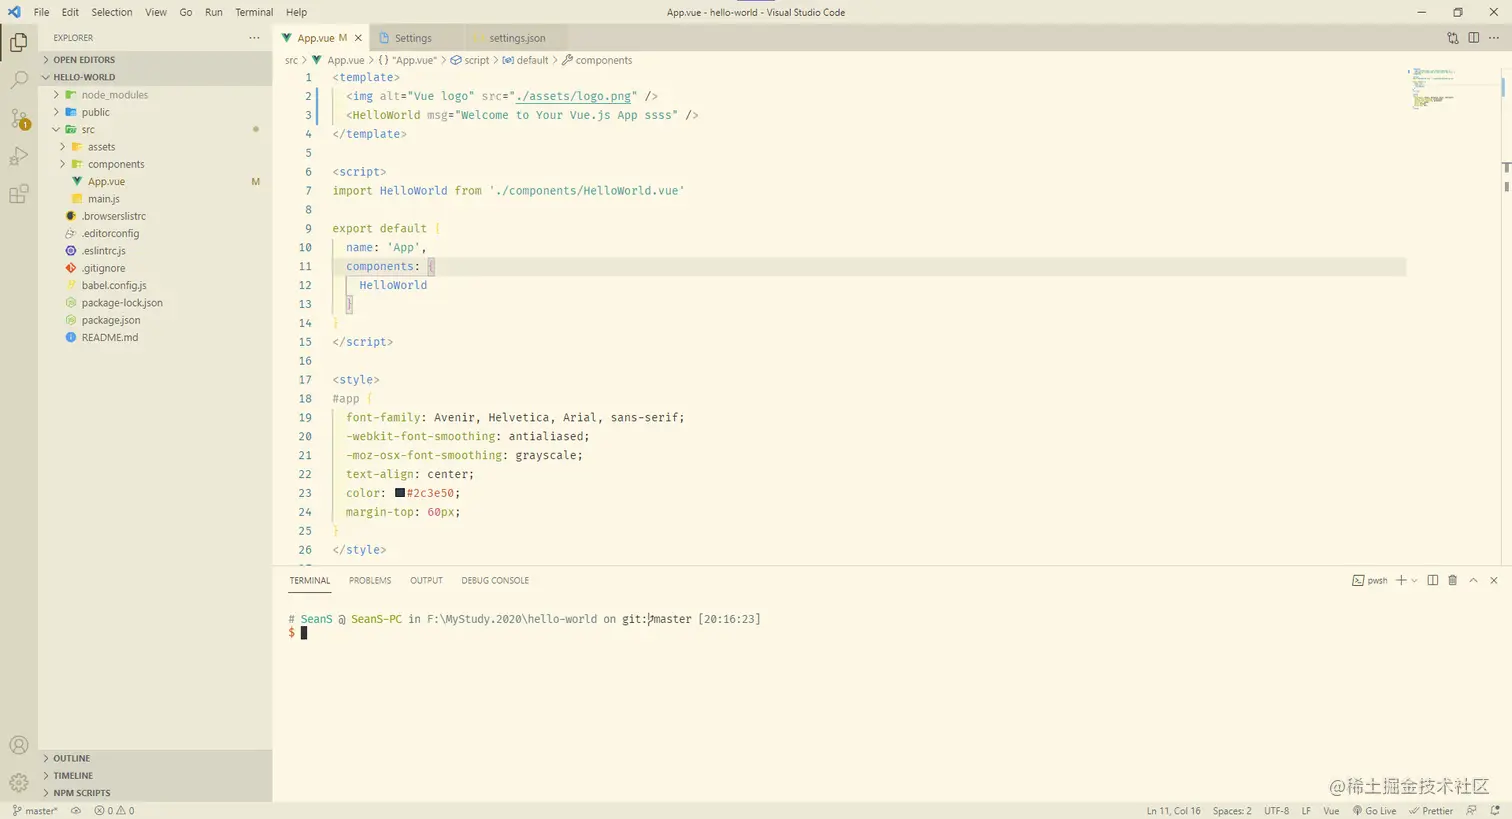Image resolution: width=1512 pixels, height=819 pixels.
Task: Open the Accounts menu icon
Action: click(18, 745)
